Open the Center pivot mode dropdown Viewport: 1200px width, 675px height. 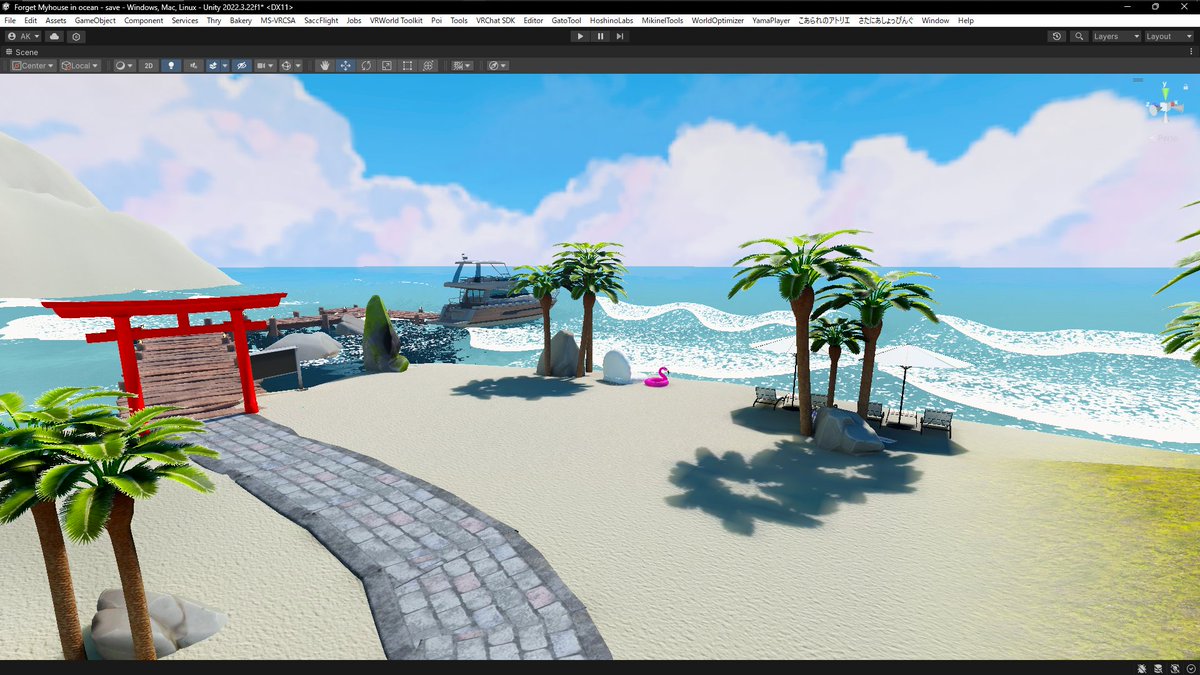[32, 66]
